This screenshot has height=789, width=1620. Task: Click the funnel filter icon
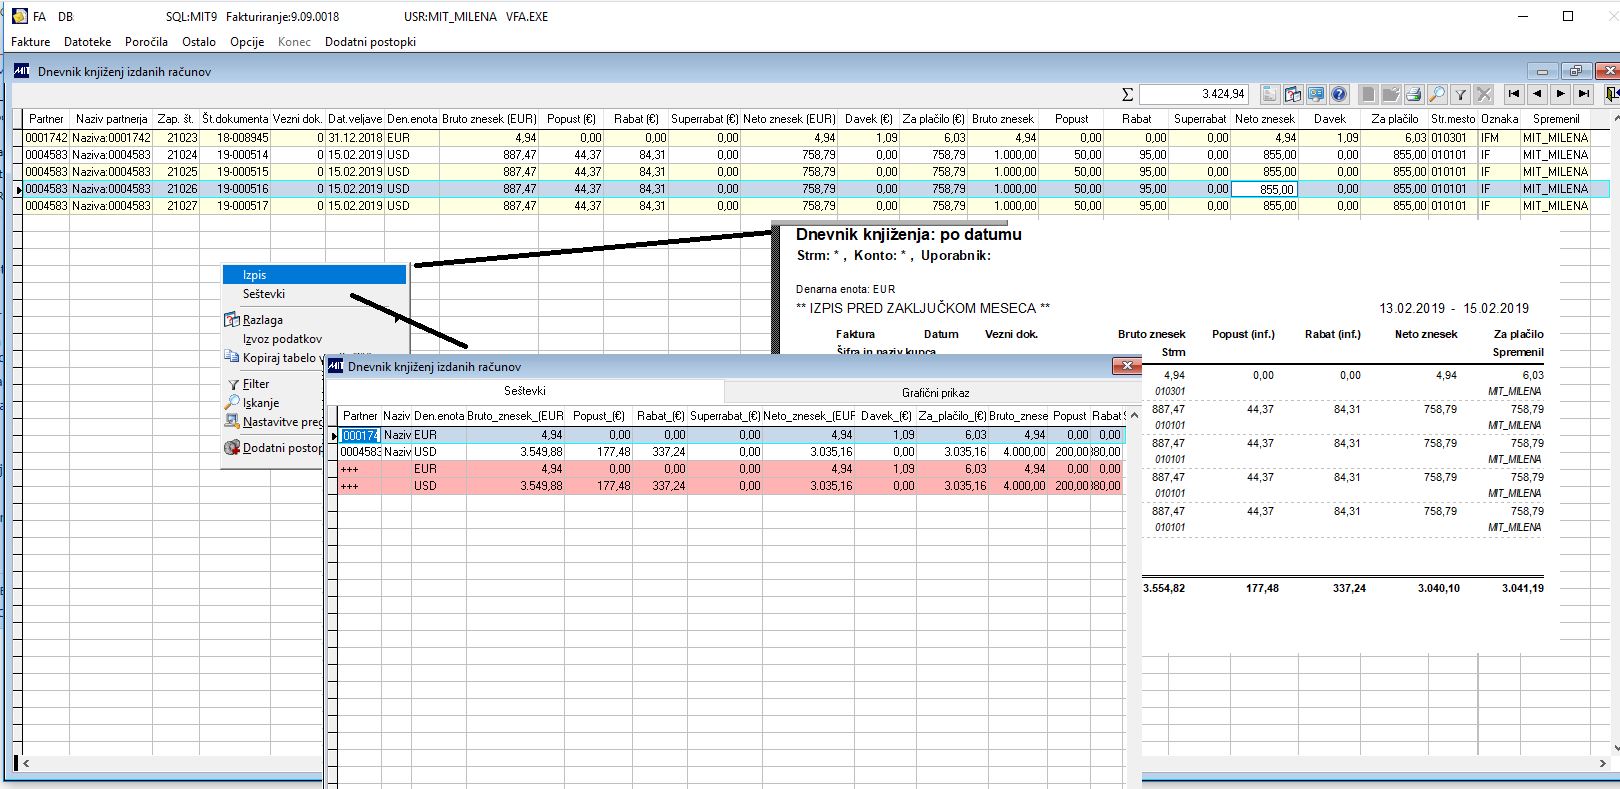click(1461, 94)
